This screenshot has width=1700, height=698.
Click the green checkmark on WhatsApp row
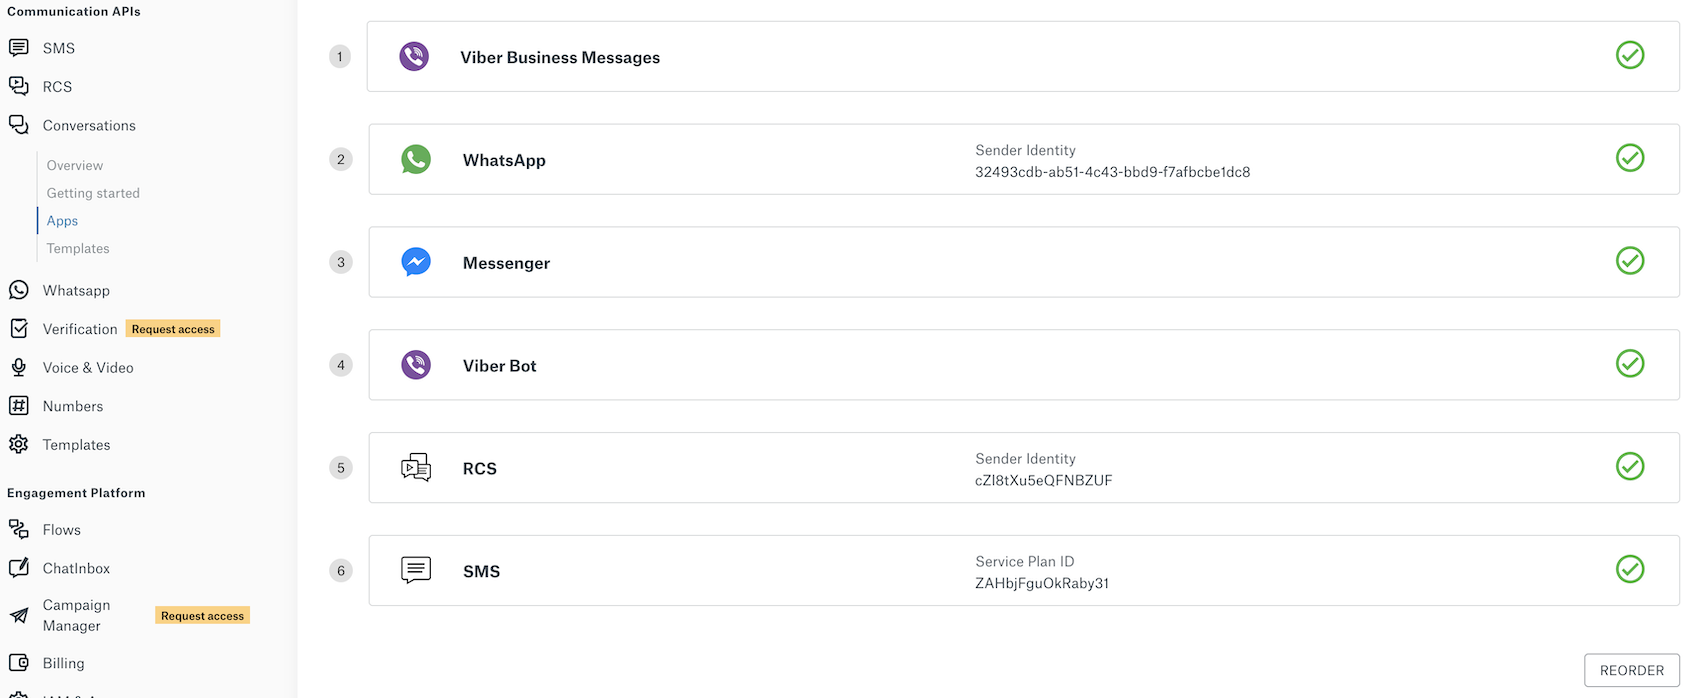pyautogui.click(x=1630, y=158)
